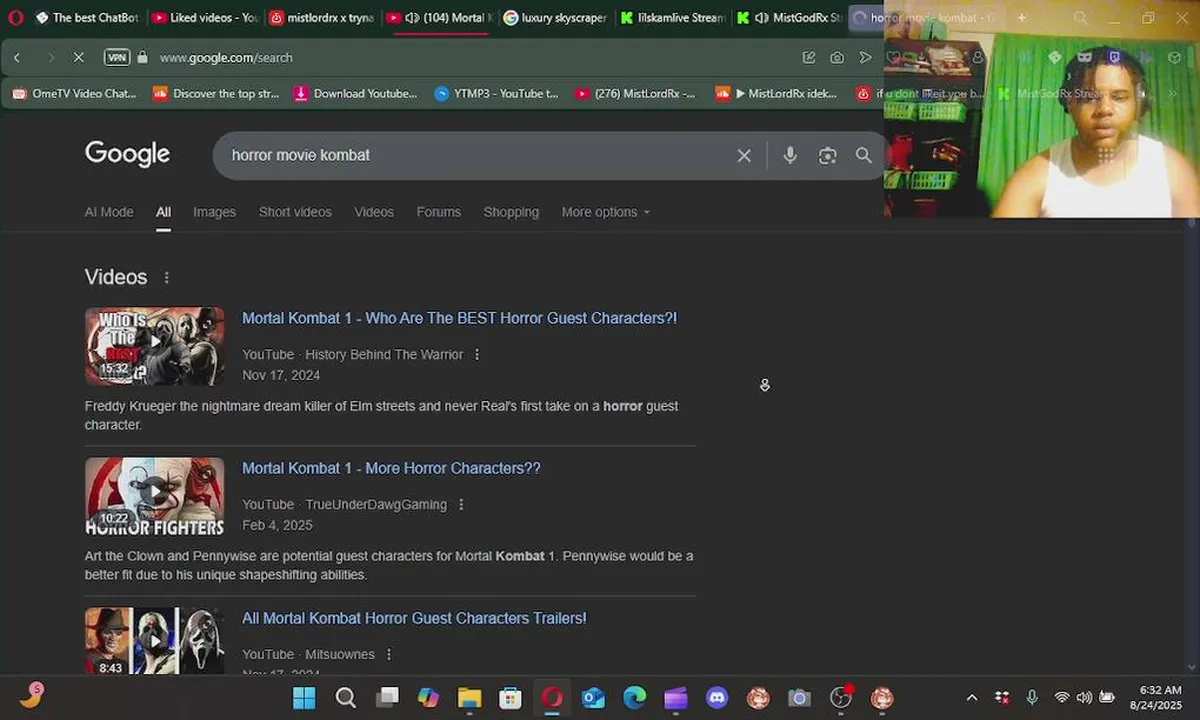Click the Feb 4, 2025 date text
Screen dimensions: 1200x720
pos(277,525)
